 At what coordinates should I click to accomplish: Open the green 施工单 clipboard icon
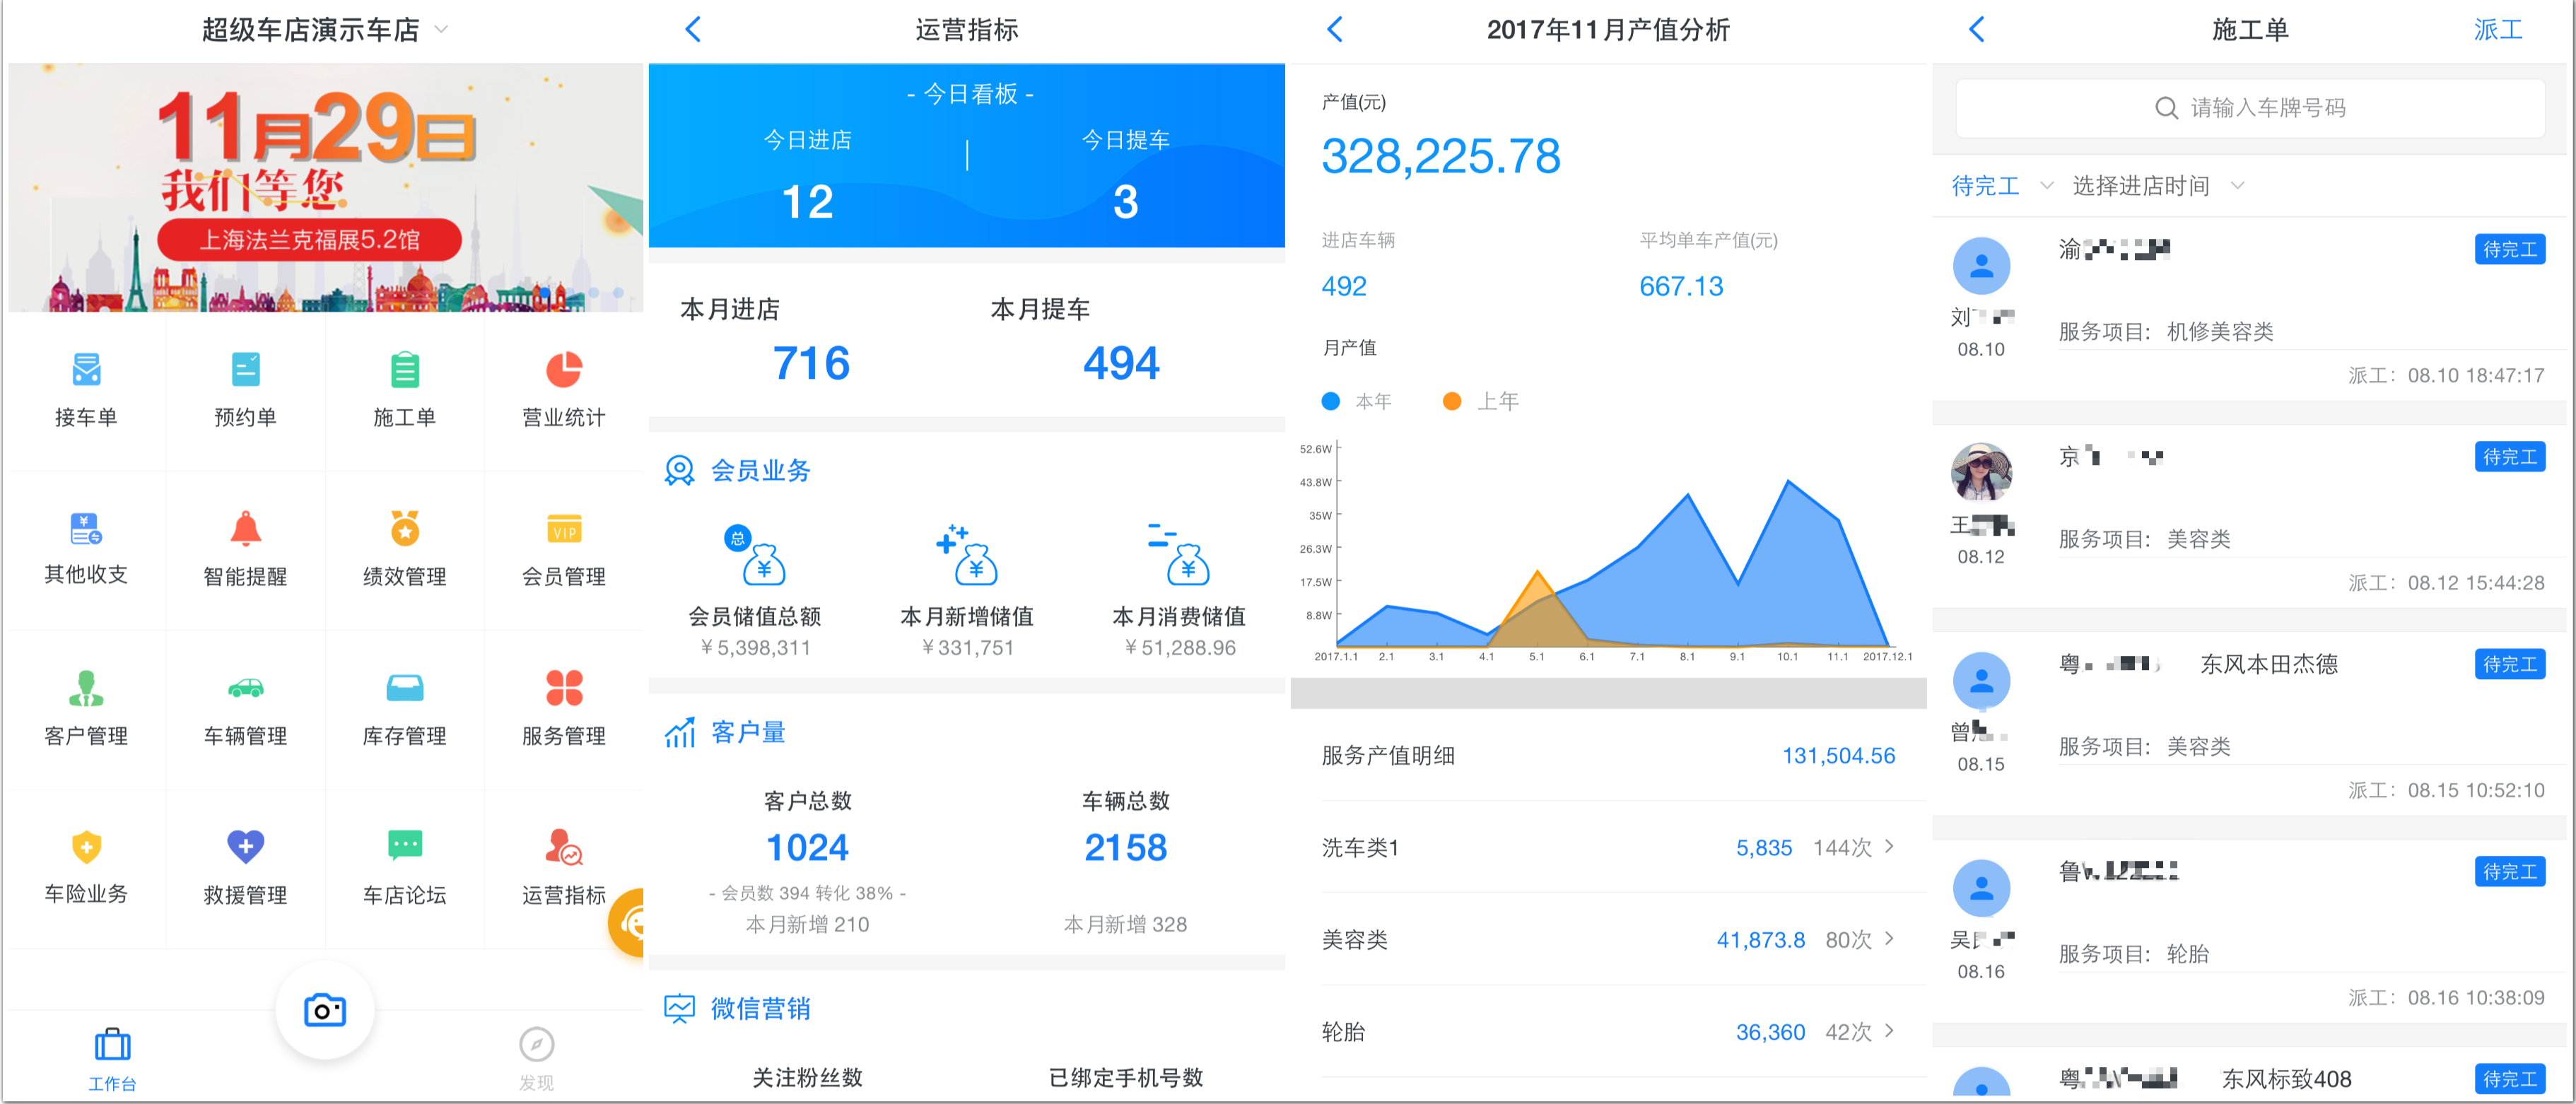coord(404,370)
